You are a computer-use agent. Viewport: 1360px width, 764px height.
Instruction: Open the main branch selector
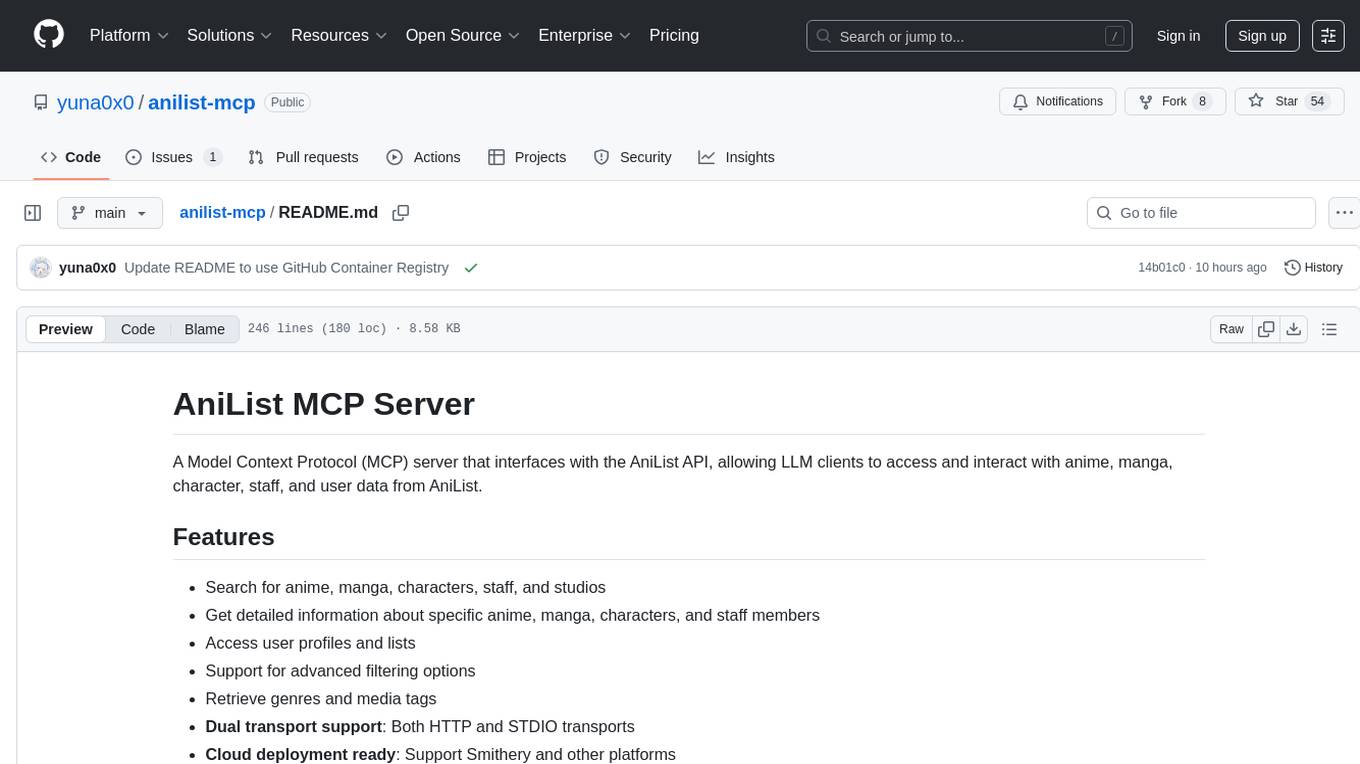tap(110, 213)
